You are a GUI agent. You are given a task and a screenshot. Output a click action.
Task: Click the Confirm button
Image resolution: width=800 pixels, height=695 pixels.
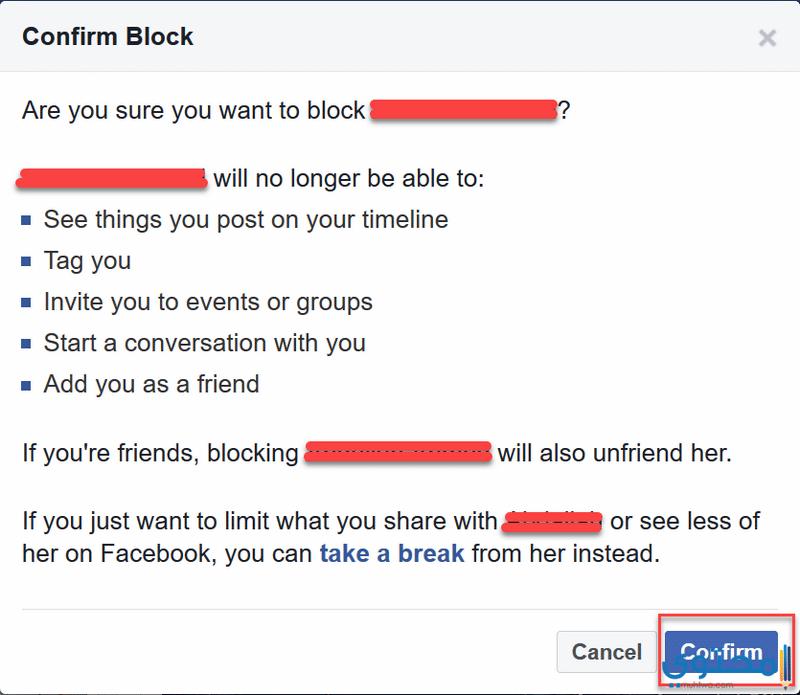pos(721,652)
